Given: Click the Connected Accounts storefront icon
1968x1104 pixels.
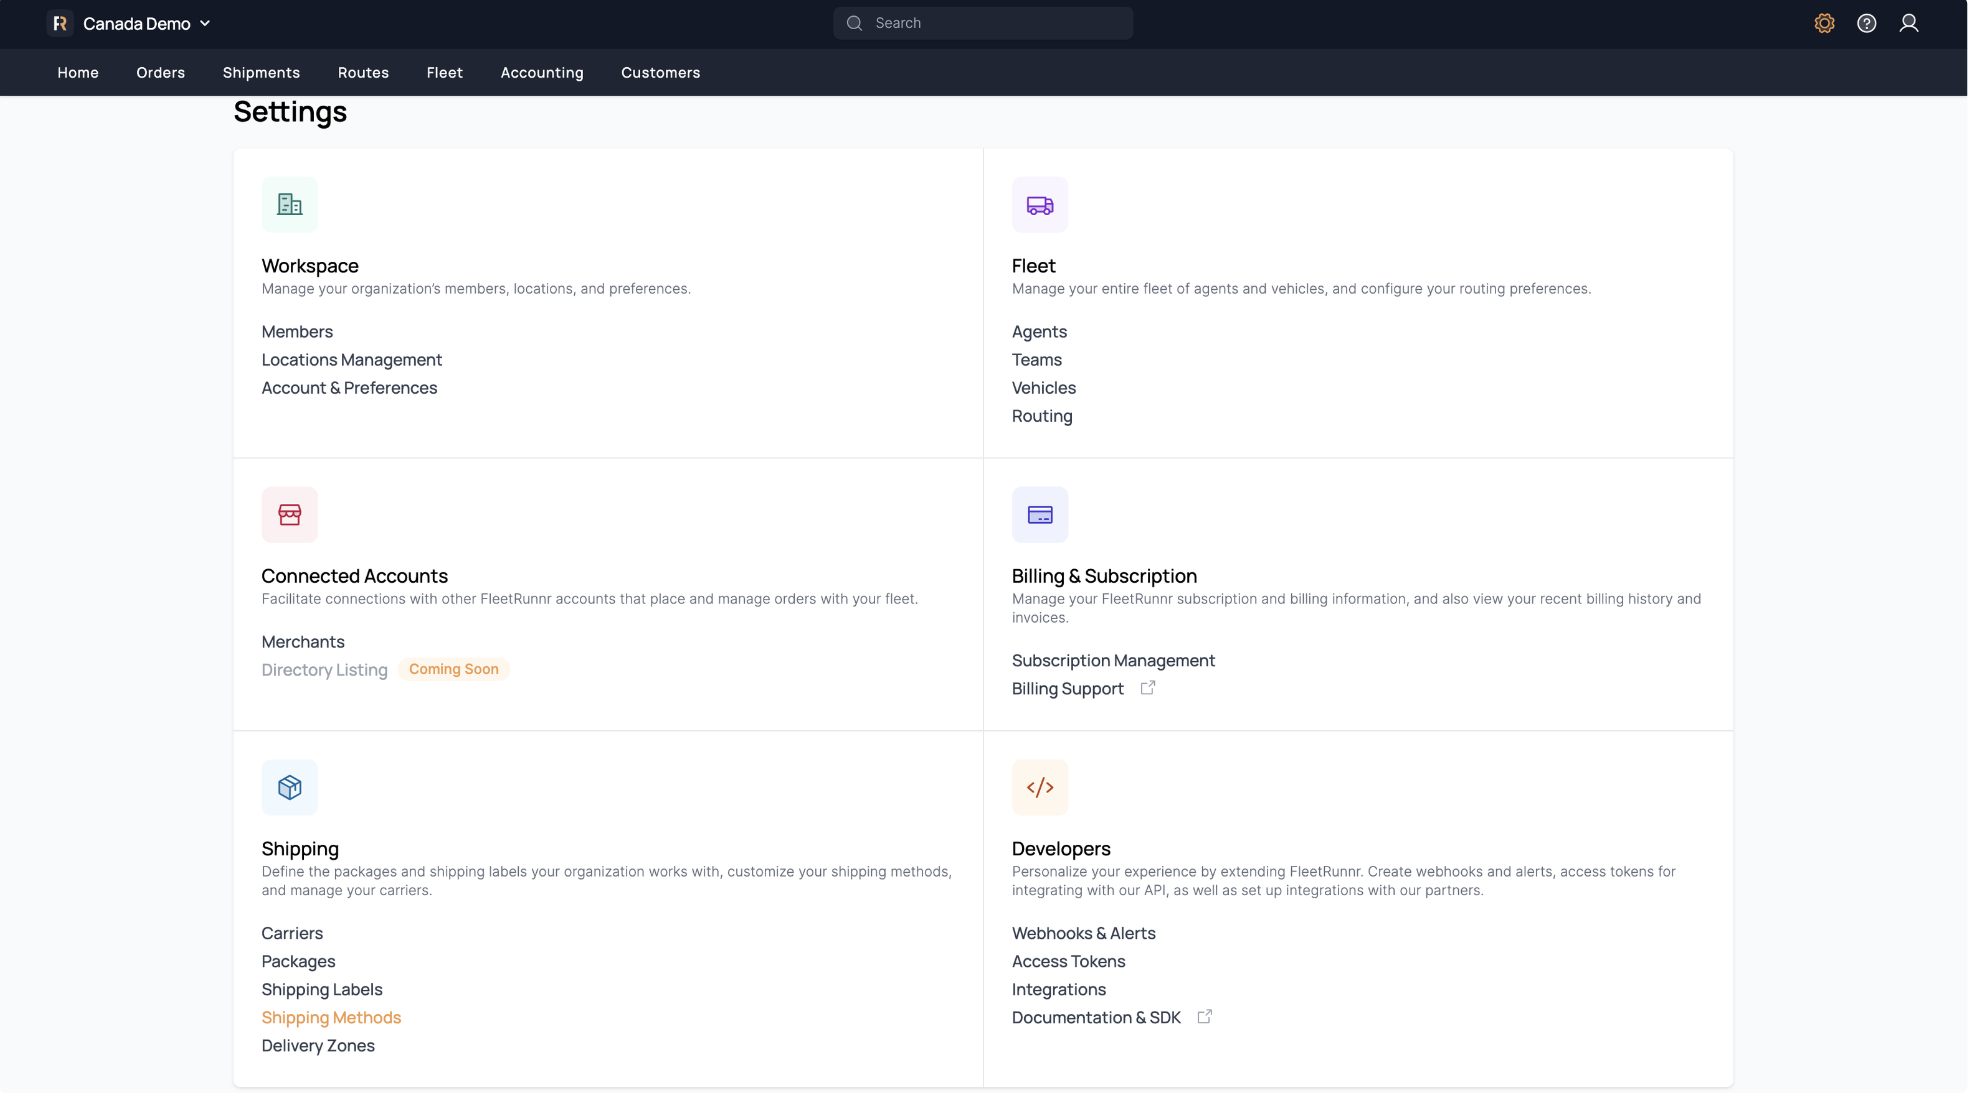Looking at the screenshot, I should pyautogui.click(x=289, y=515).
